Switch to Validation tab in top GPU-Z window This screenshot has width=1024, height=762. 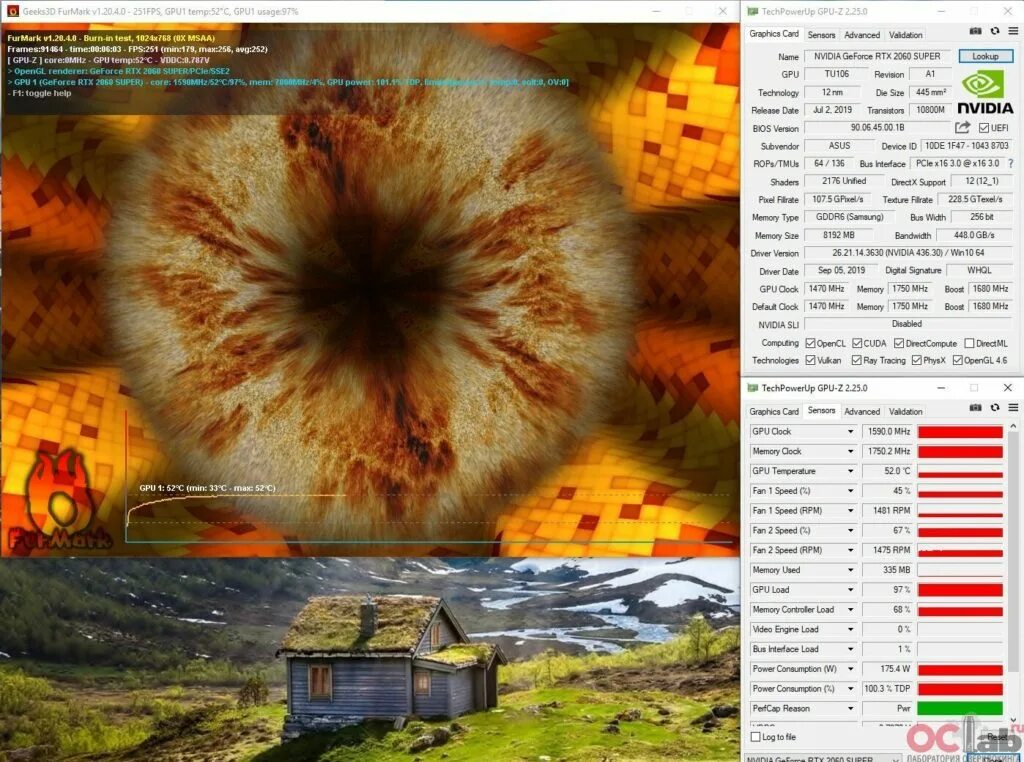pyautogui.click(x=906, y=35)
